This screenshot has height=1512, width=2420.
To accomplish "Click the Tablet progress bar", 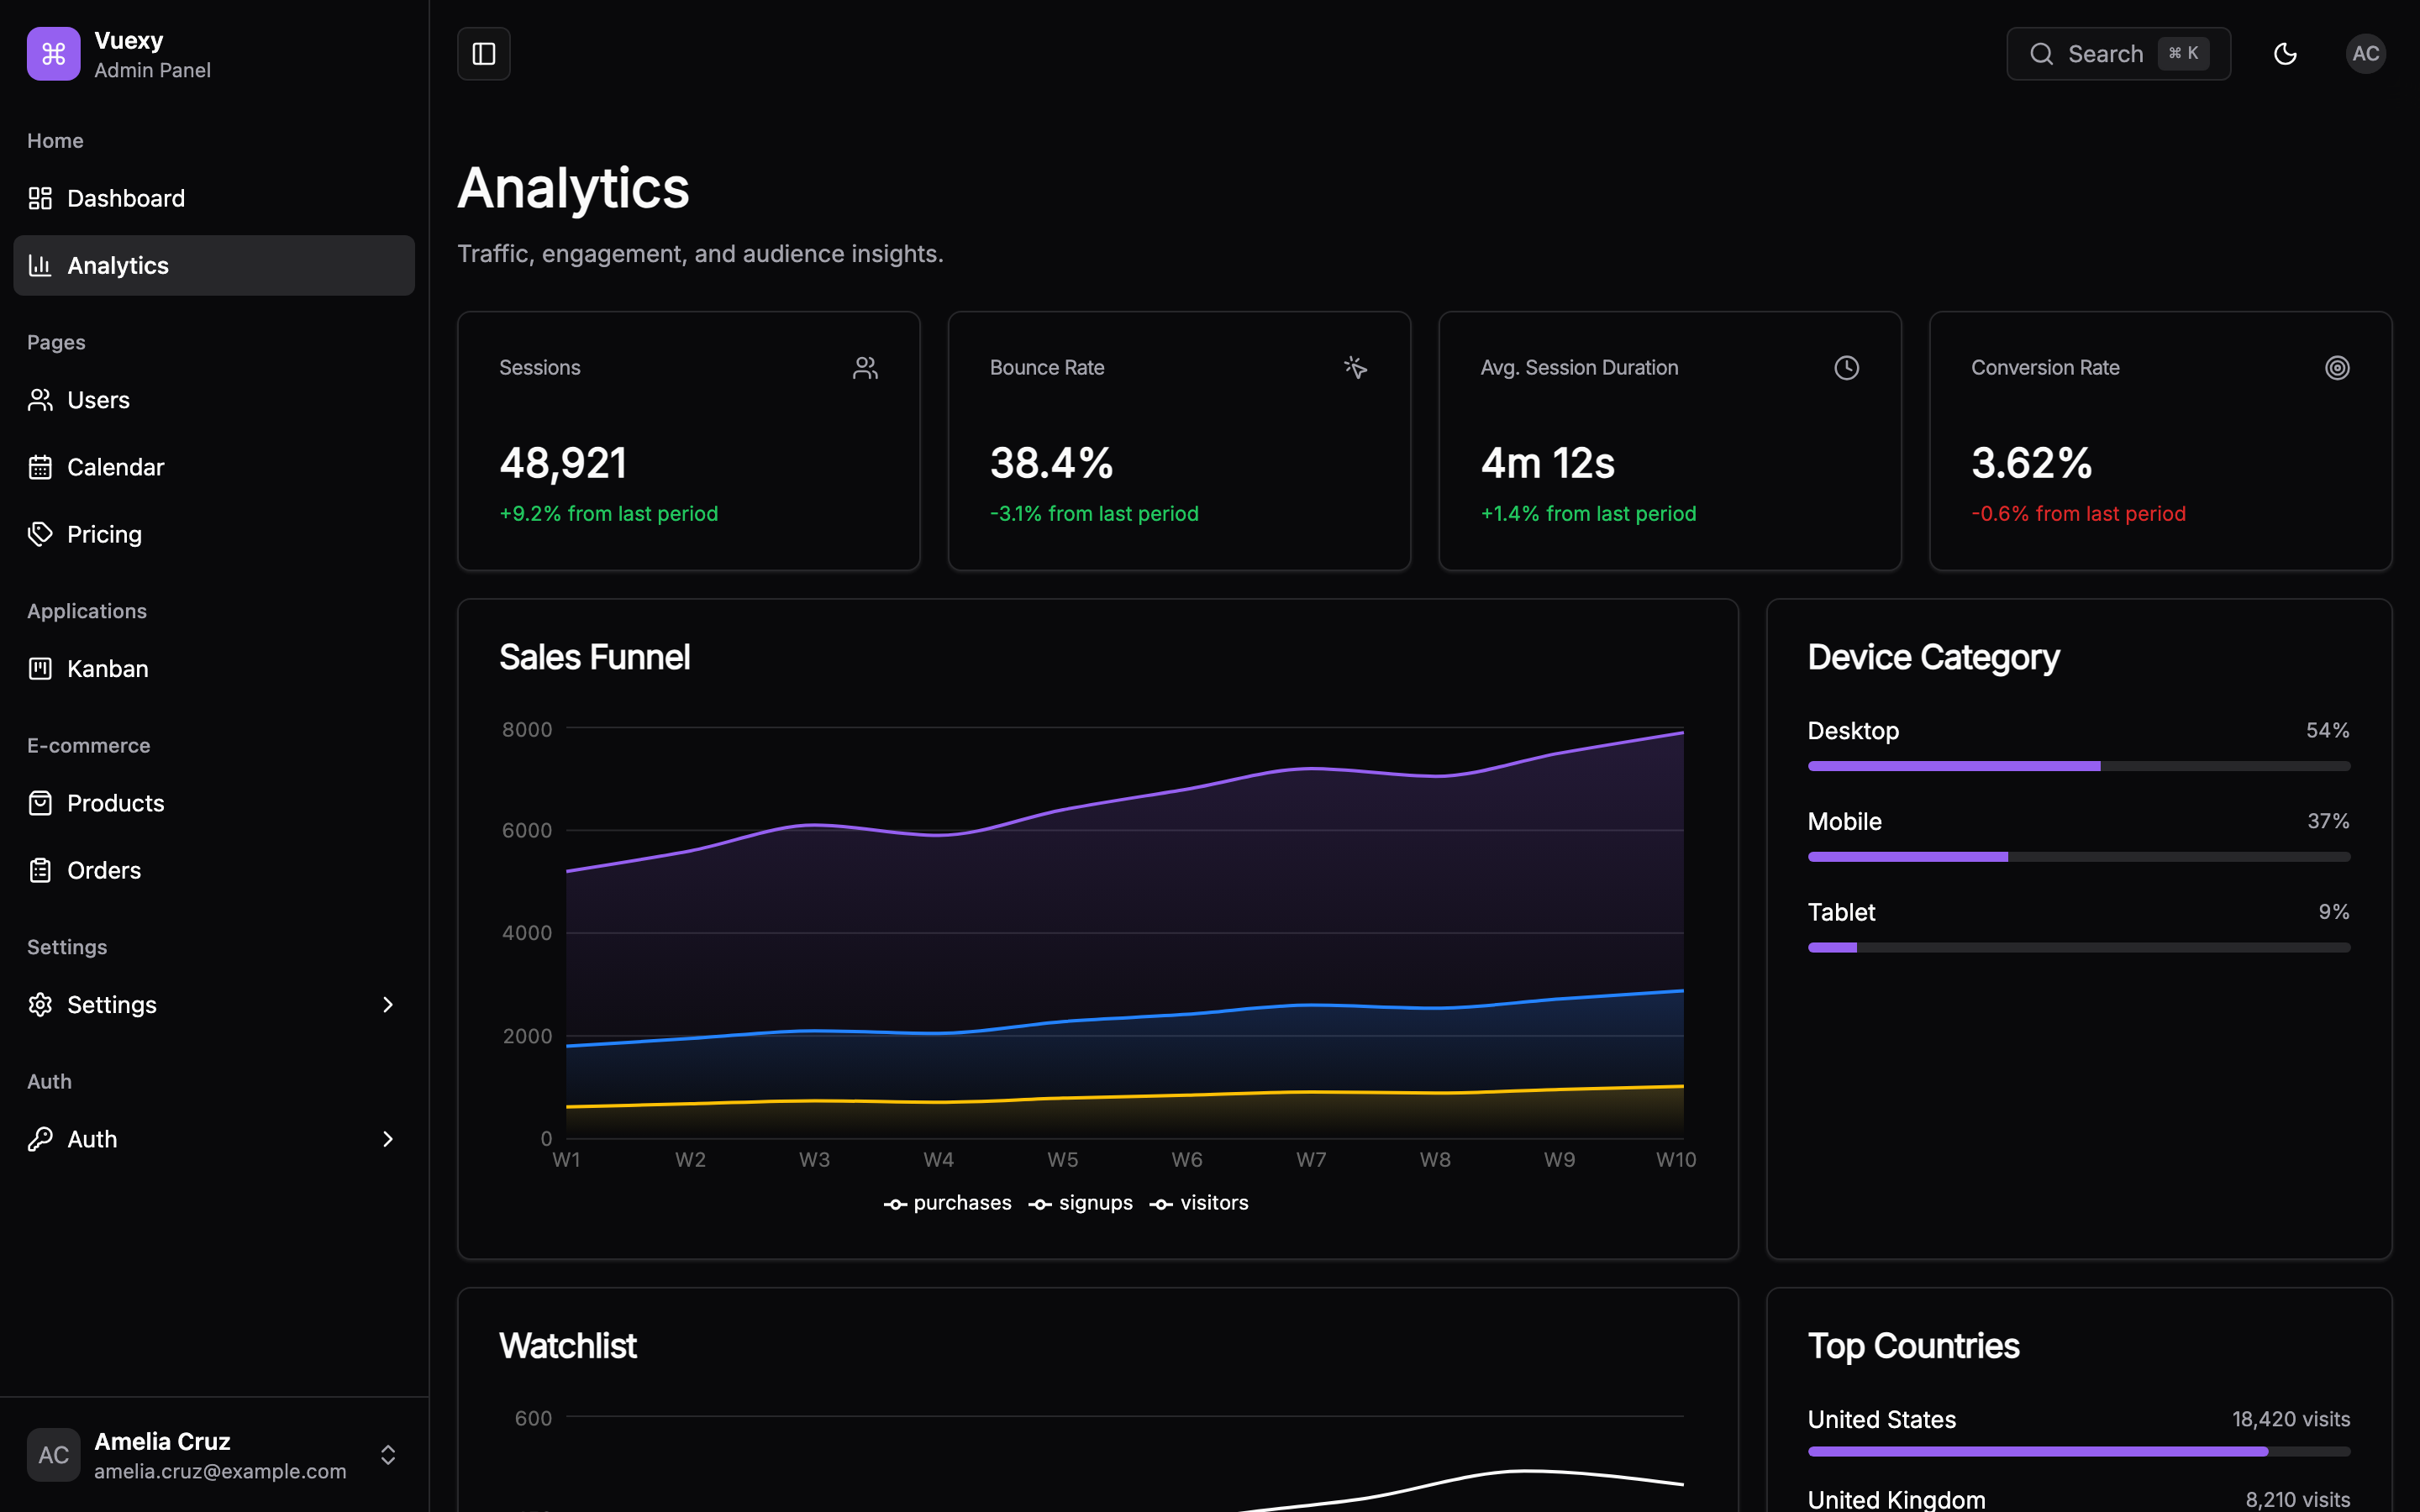I will pyautogui.click(x=2079, y=948).
